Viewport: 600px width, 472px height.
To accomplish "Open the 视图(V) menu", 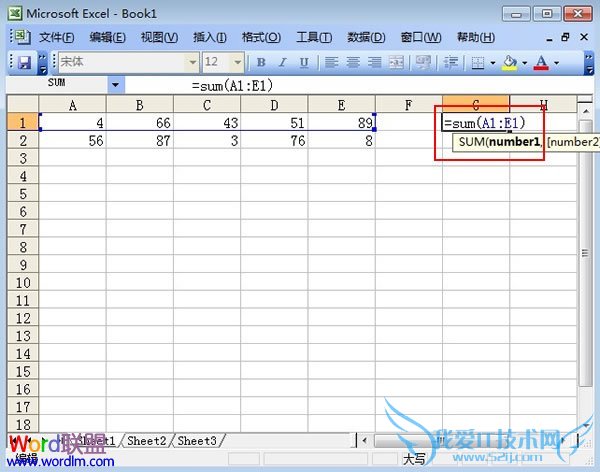I will 160,37.
